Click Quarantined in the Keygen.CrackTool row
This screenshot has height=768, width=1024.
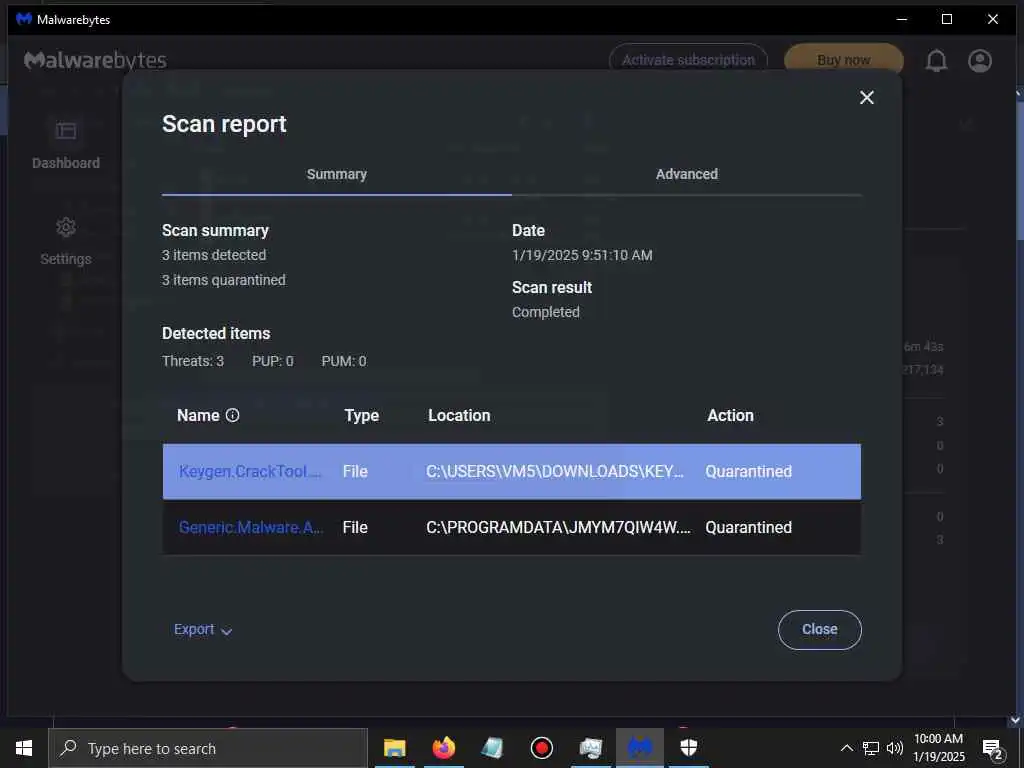point(748,472)
